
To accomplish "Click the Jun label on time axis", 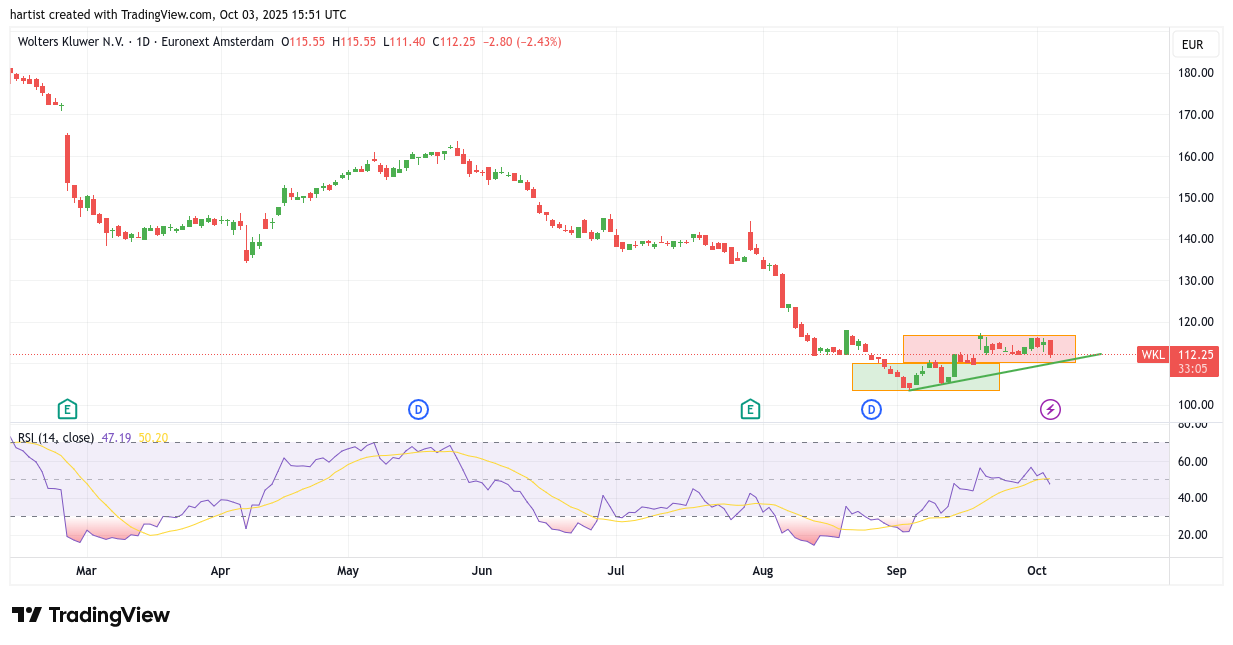I will pyautogui.click(x=482, y=571).
